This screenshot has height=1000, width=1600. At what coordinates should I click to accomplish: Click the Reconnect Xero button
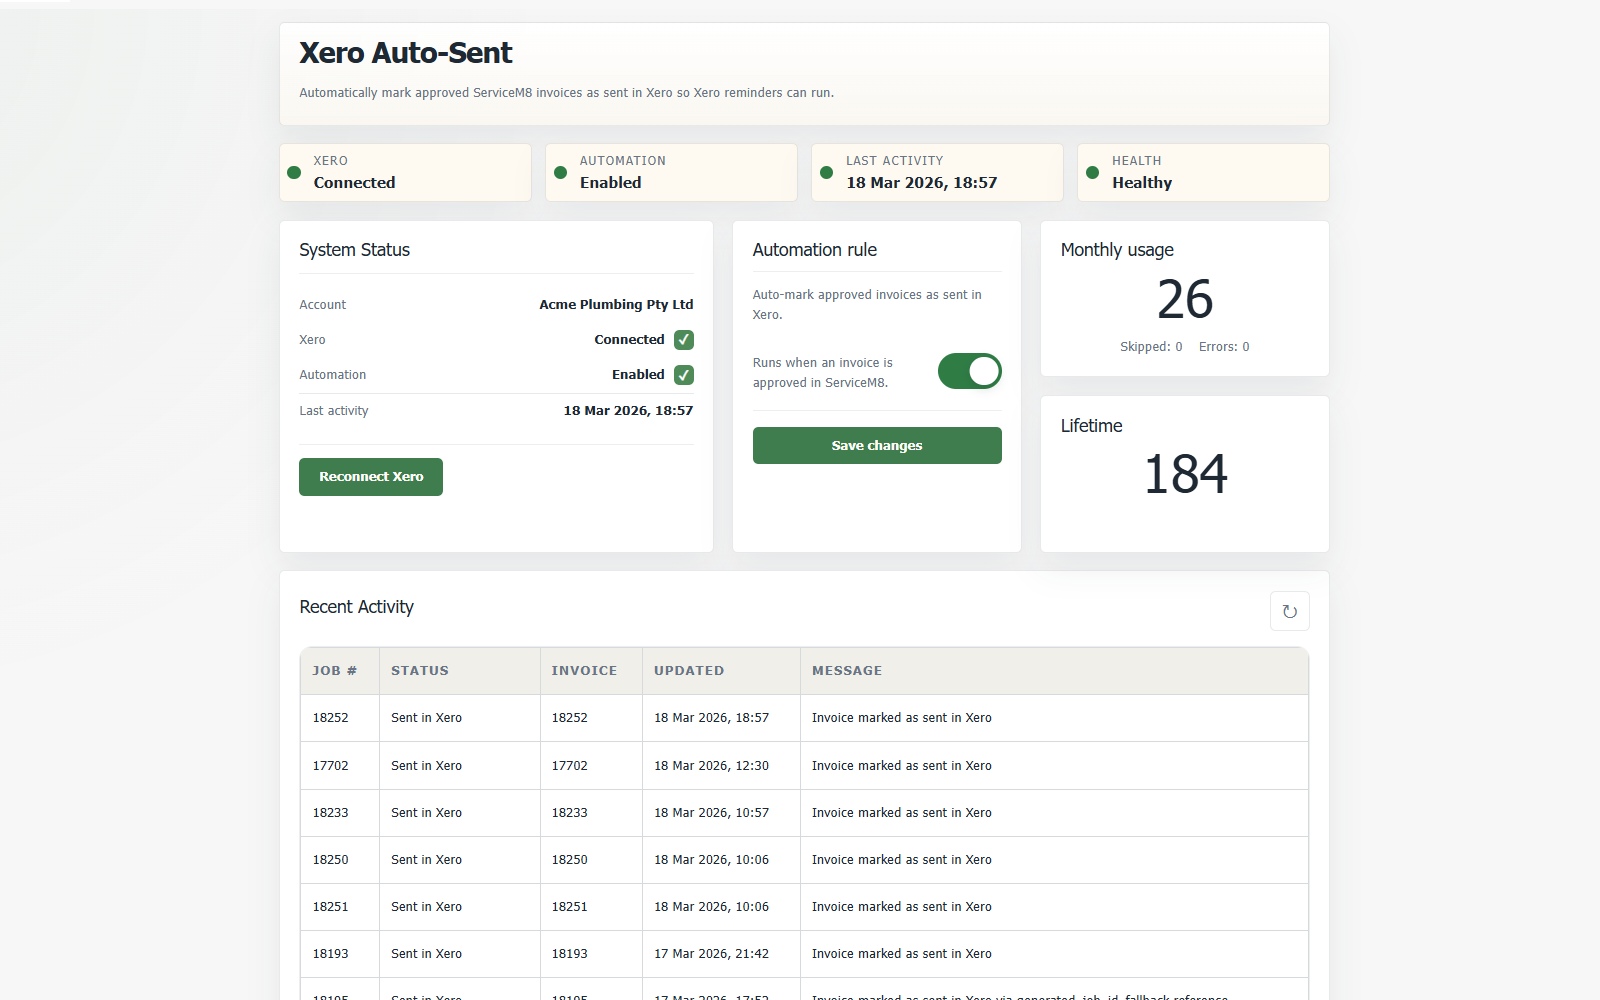tap(371, 477)
